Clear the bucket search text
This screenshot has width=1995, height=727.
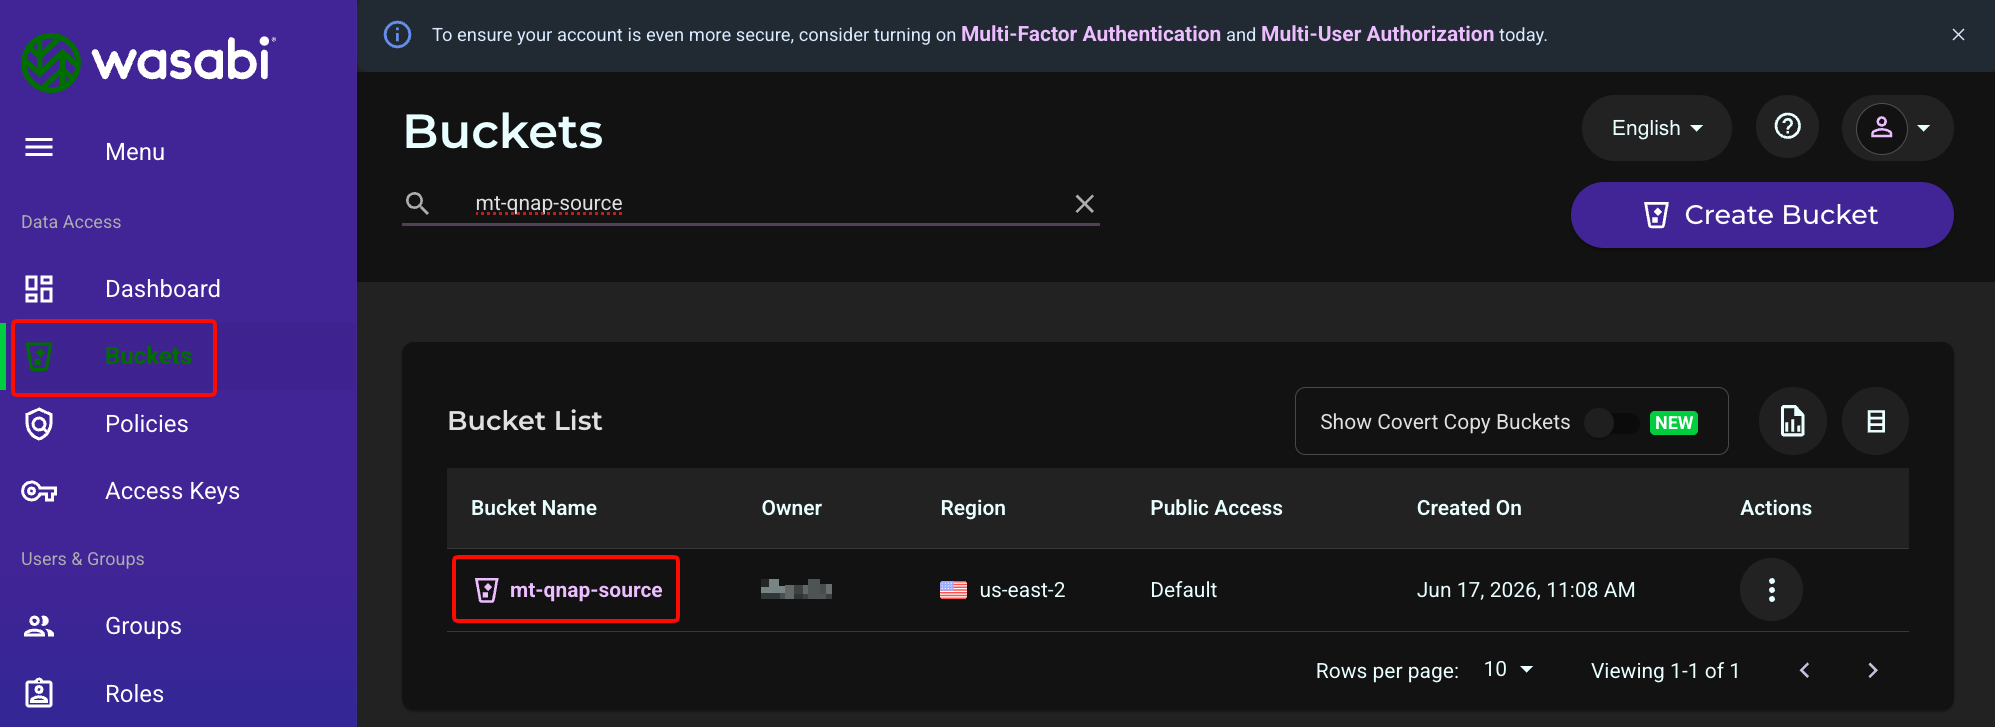tap(1084, 204)
